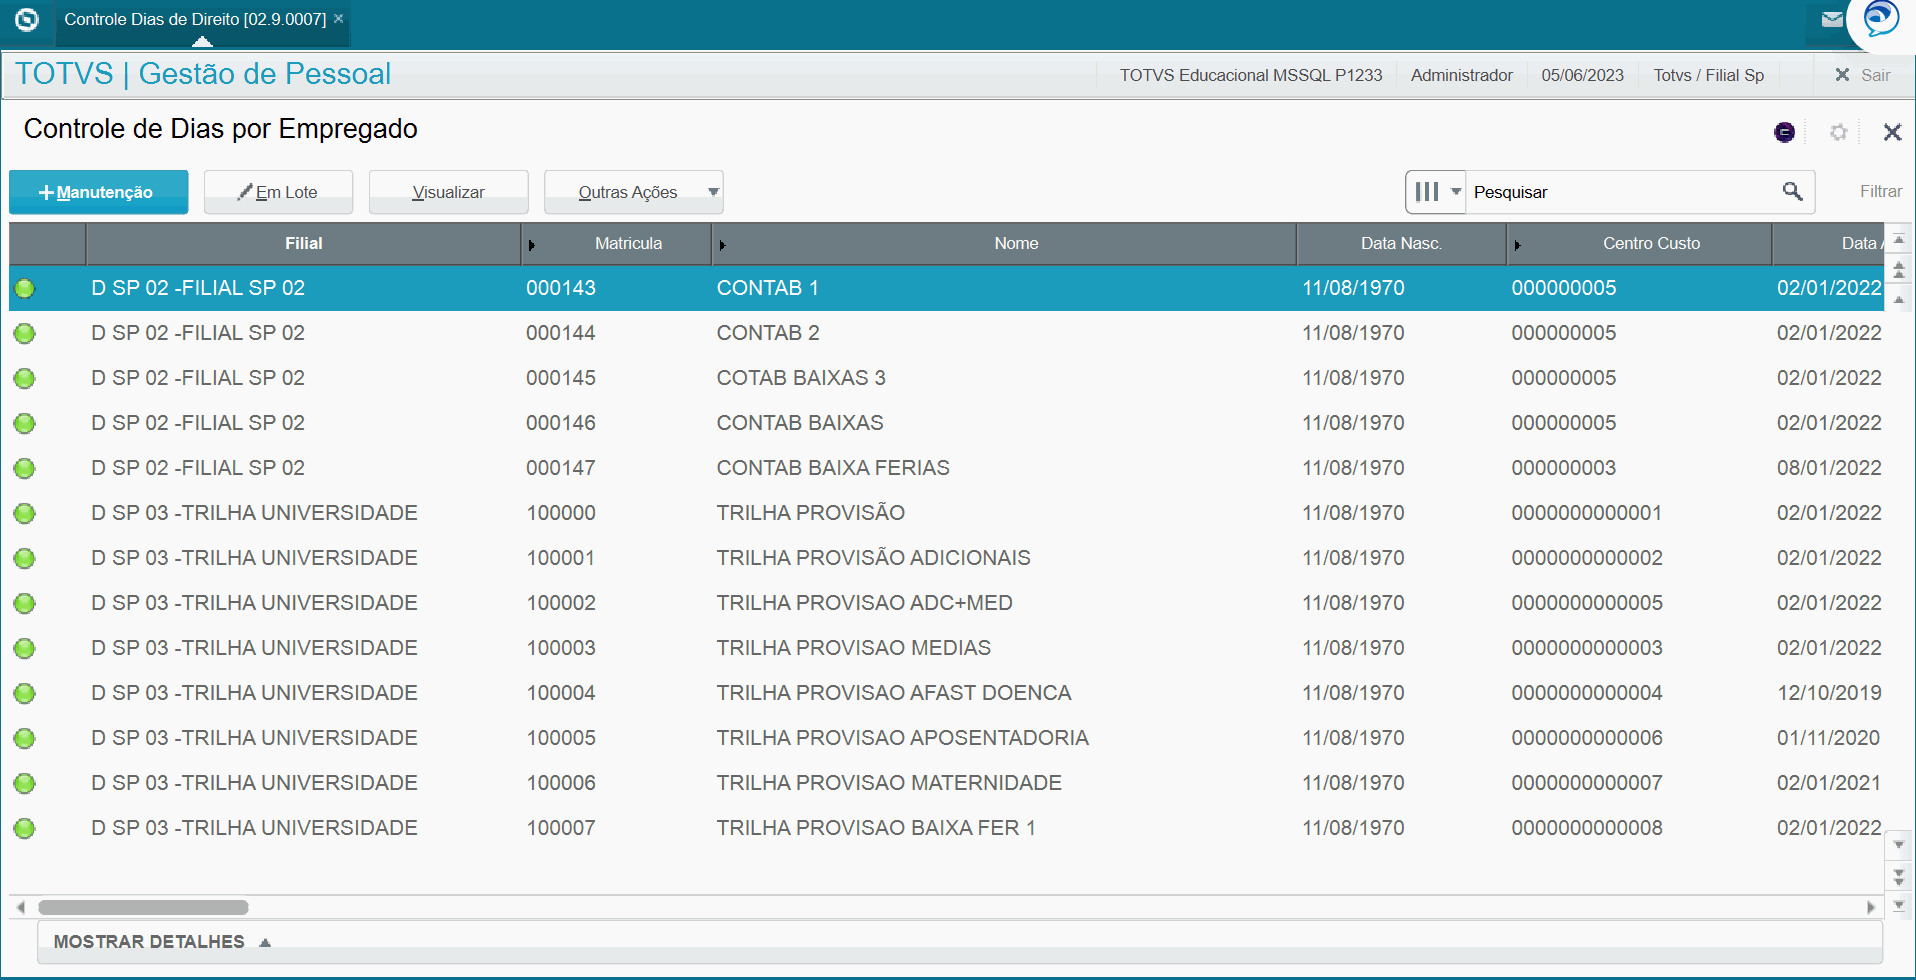Click Sair to exit the system

click(1863, 75)
